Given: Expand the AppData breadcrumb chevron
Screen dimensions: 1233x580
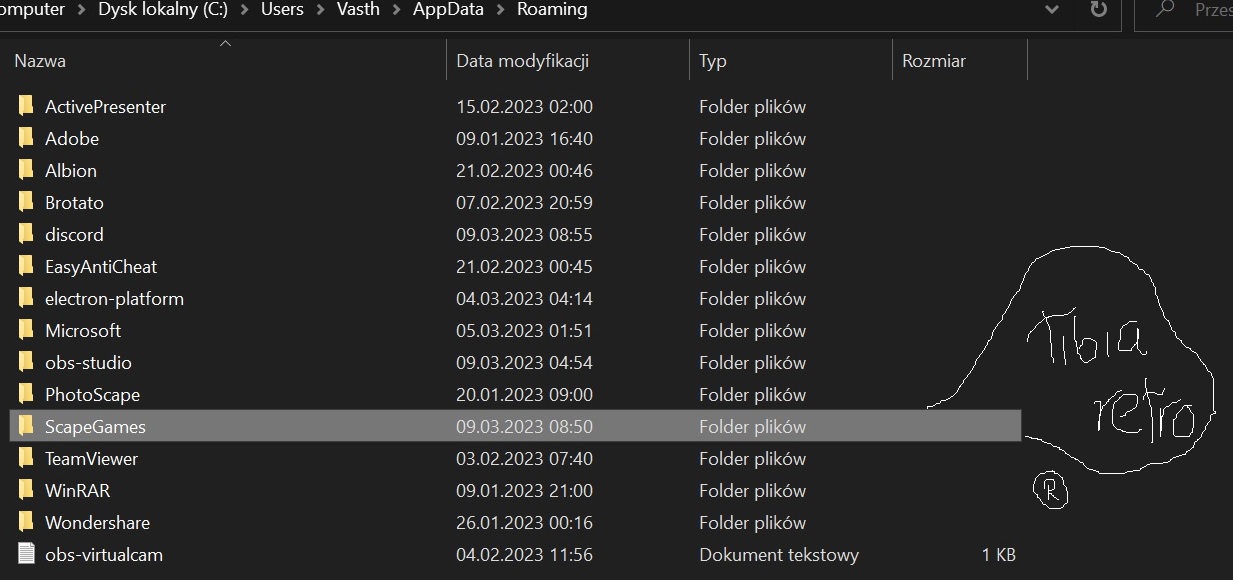Looking at the screenshot, I should pyautogui.click(x=500, y=10).
